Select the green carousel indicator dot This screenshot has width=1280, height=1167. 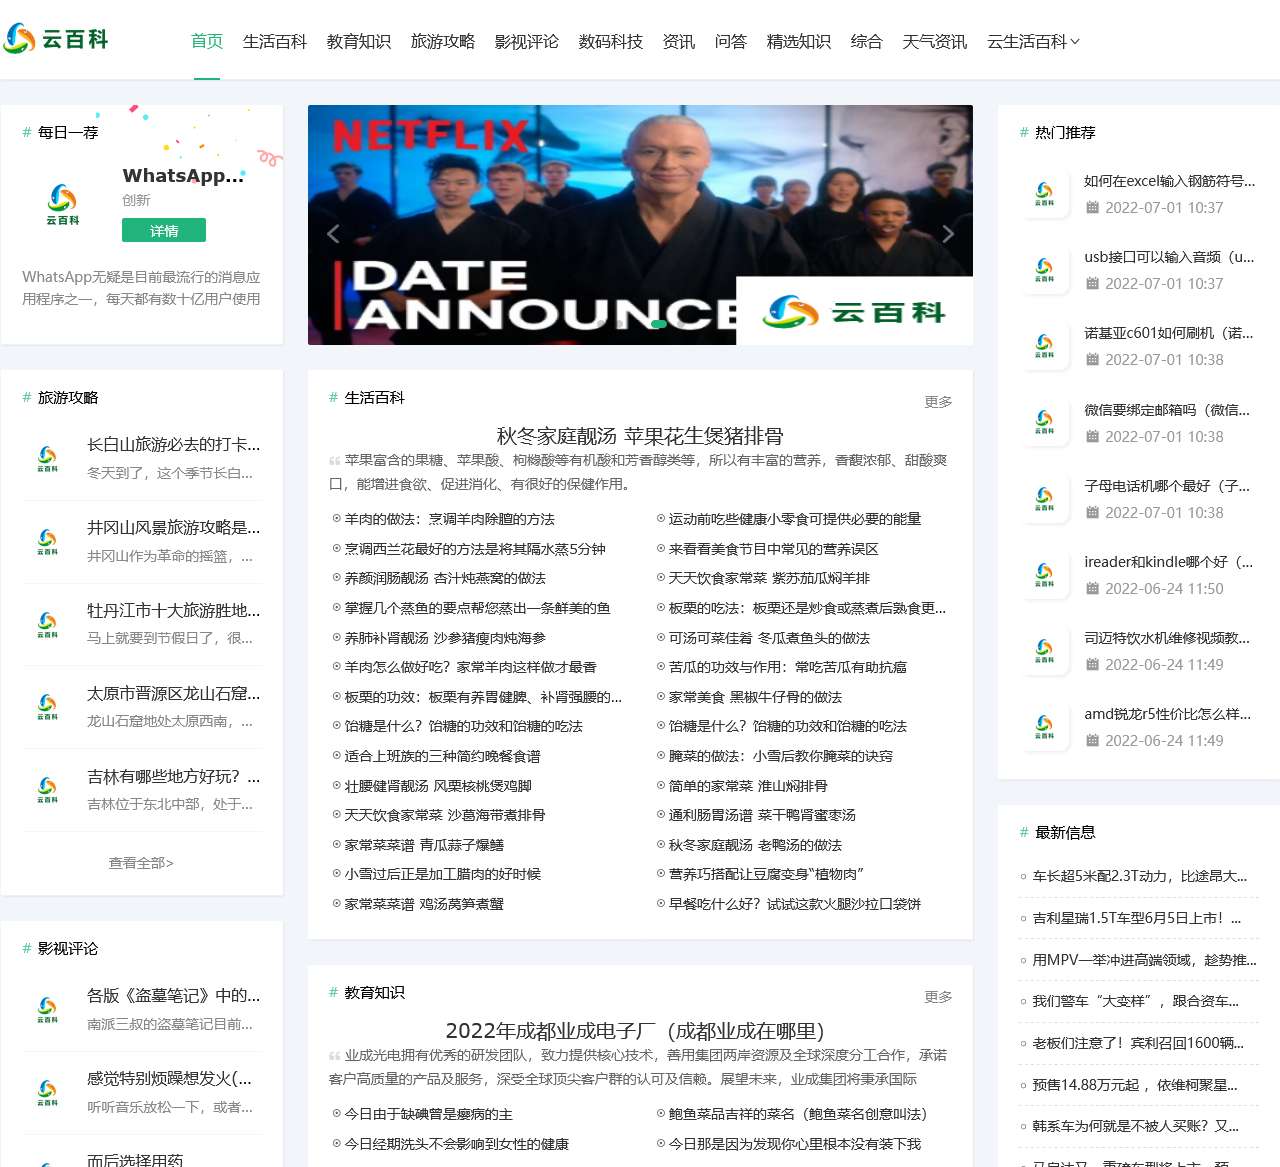pos(657,323)
